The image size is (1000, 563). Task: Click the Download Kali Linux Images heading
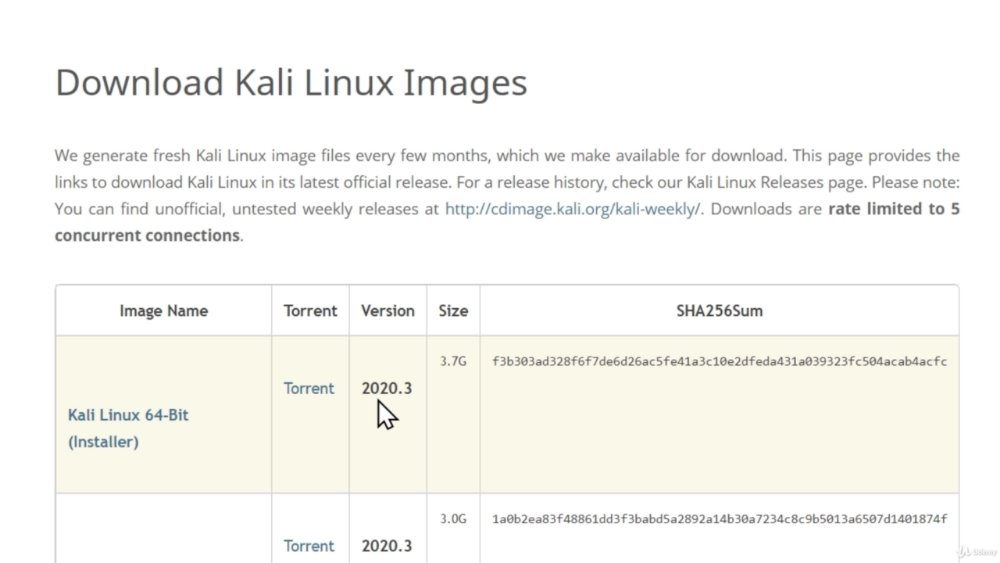tap(291, 83)
